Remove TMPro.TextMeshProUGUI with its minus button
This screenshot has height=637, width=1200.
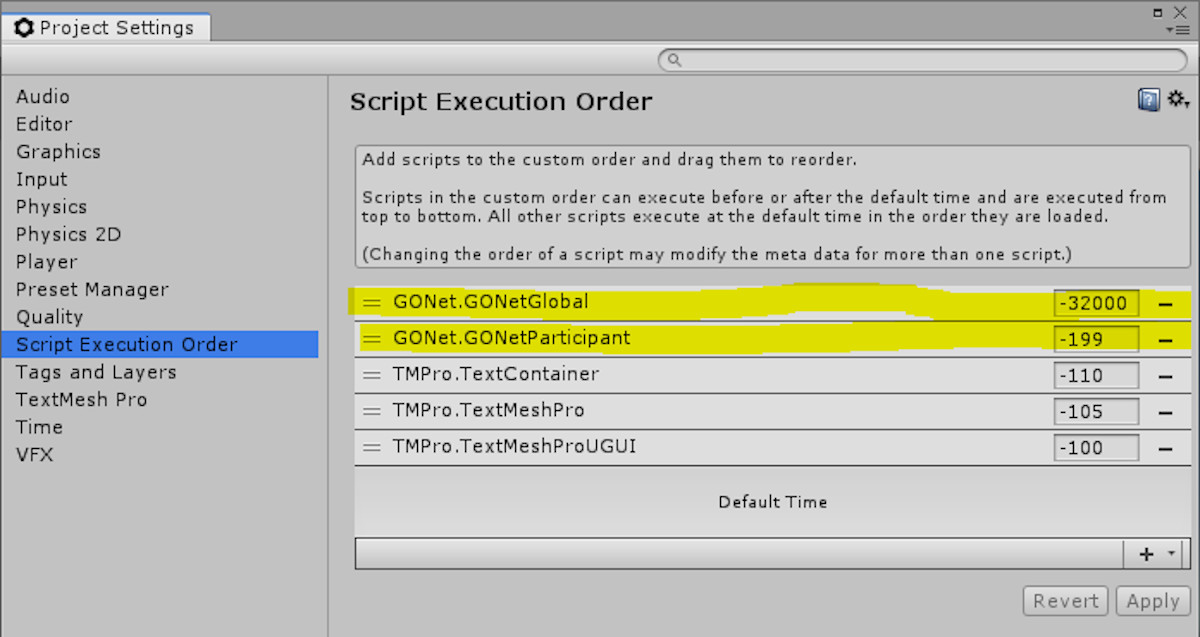(x=1166, y=448)
